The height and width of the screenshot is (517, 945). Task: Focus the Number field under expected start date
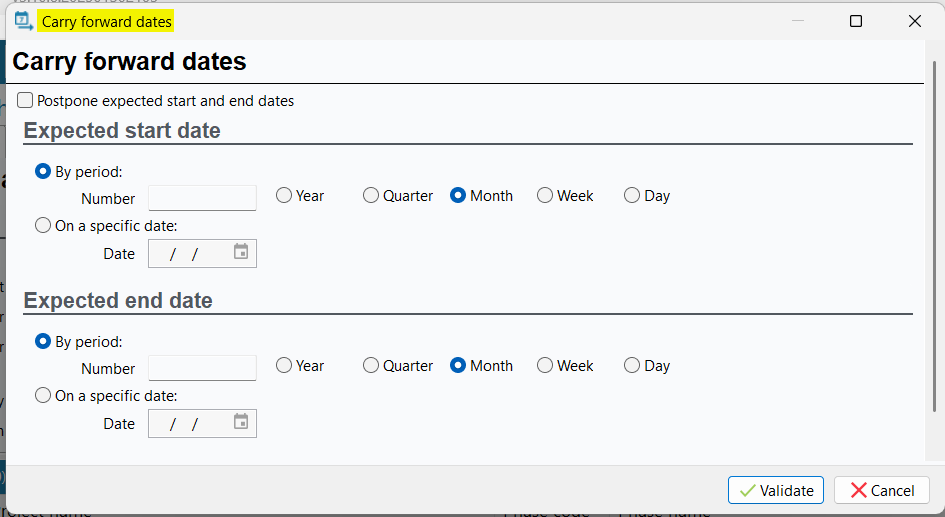pyautogui.click(x=202, y=198)
